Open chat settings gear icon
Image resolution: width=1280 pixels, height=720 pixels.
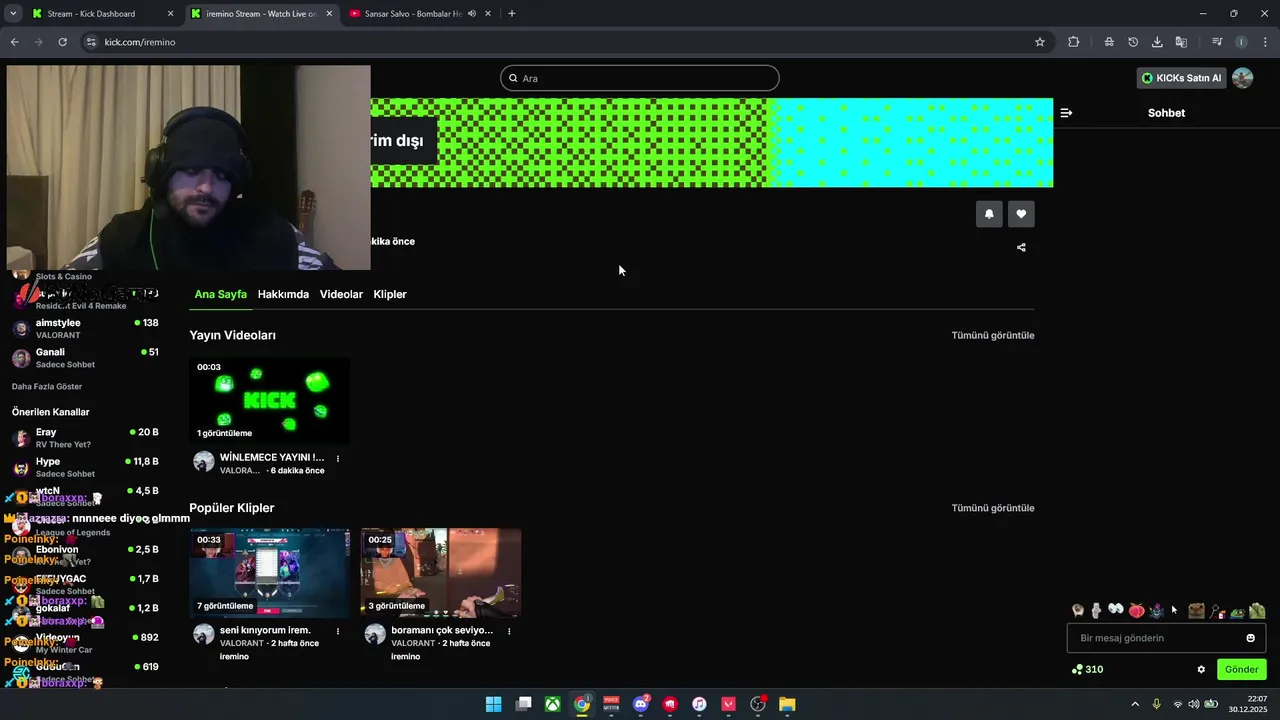click(1201, 669)
